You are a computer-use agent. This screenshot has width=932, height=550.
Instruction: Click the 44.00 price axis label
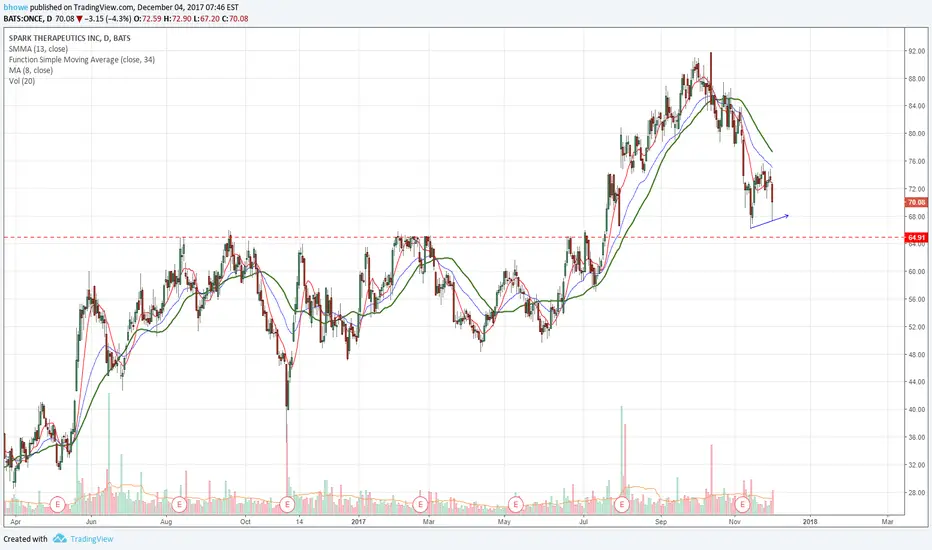[916, 382]
